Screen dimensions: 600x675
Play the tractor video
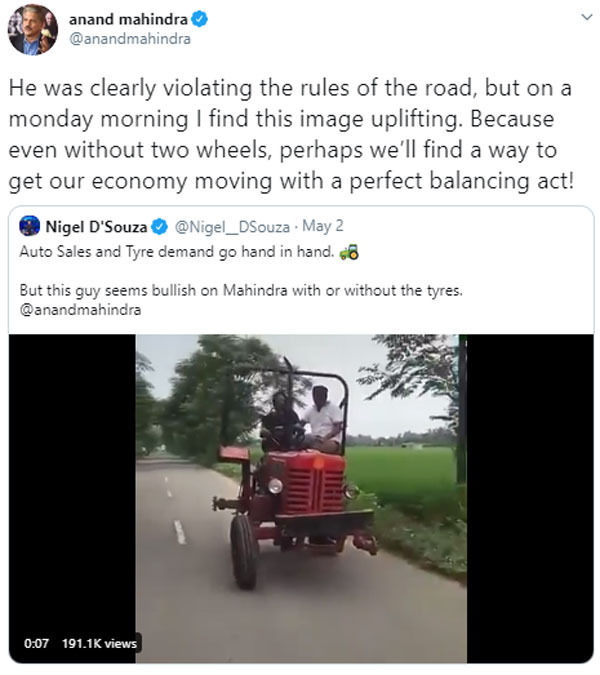301,499
